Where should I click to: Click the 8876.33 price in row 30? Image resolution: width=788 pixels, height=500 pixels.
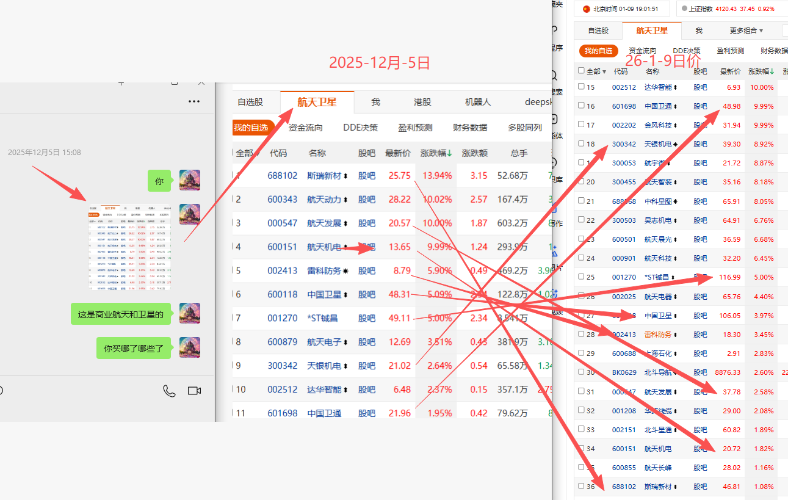click(x=728, y=373)
